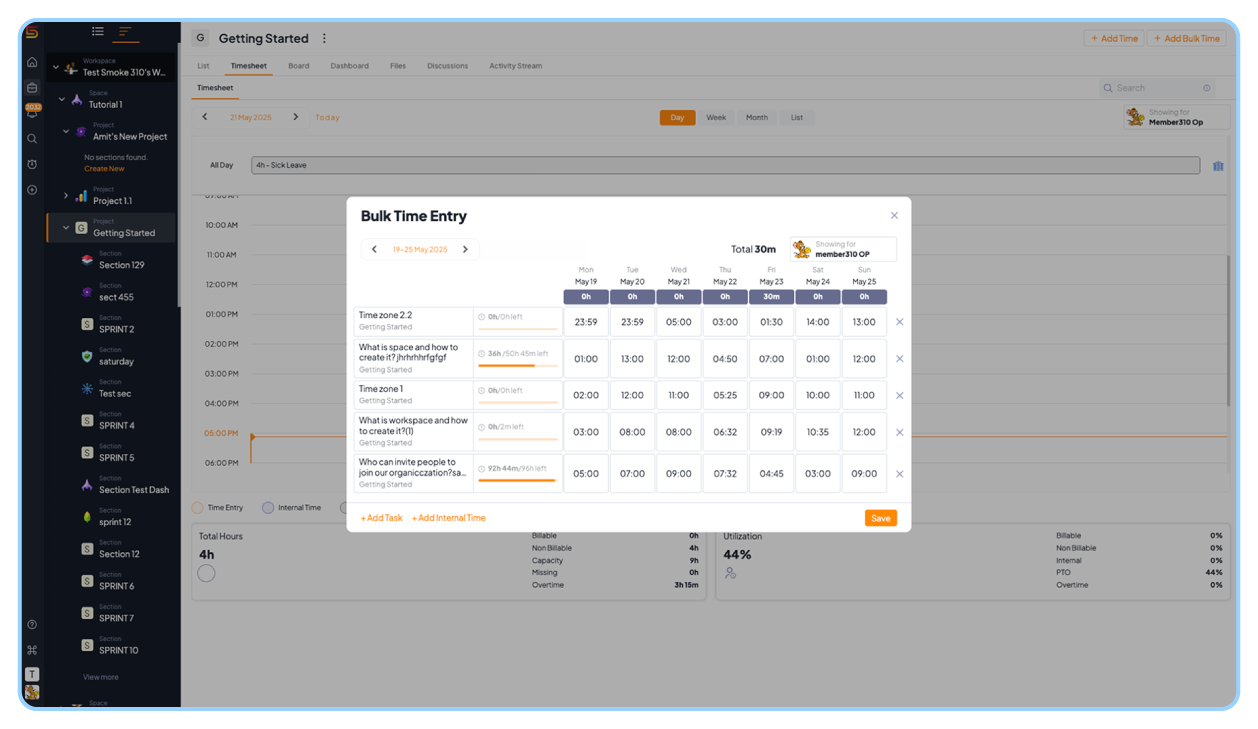
Task: Close the Bulk Time Entry dialog
Action: tap(894, 215)
